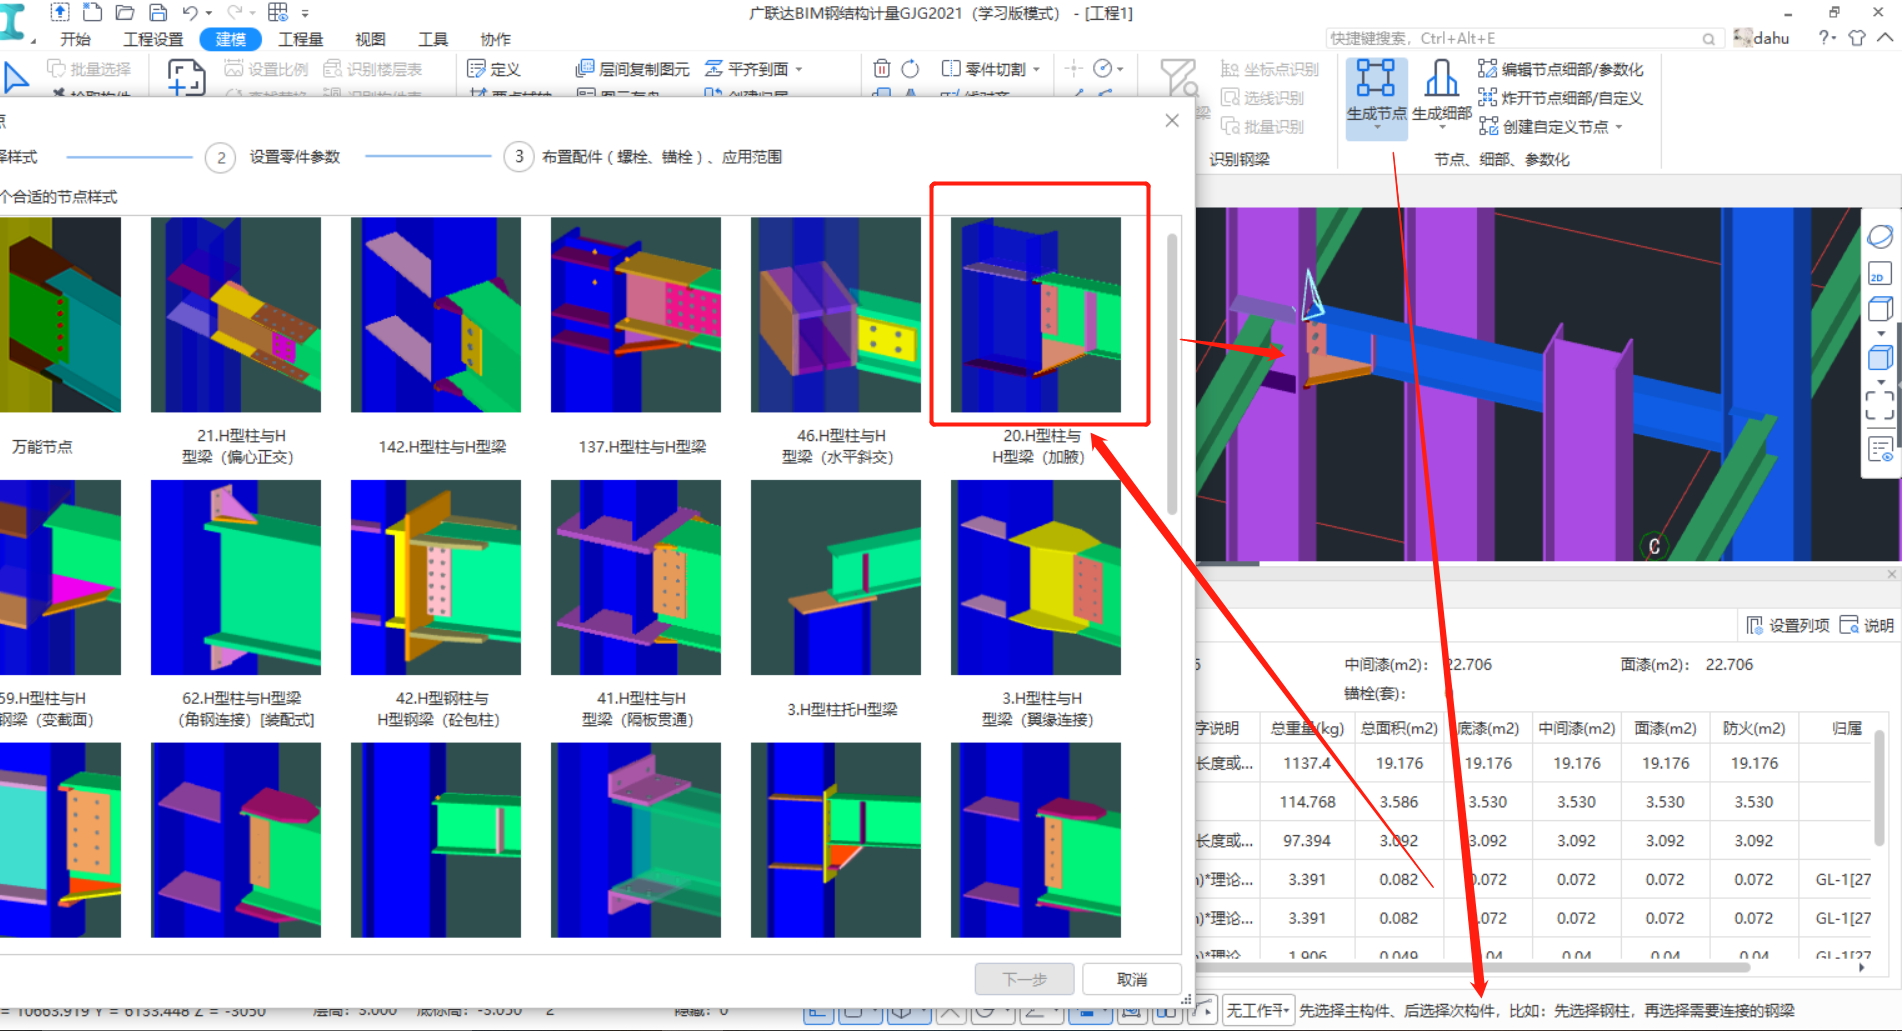Select thumbnail 137.H型柱与H型梁

click(636, 314)
